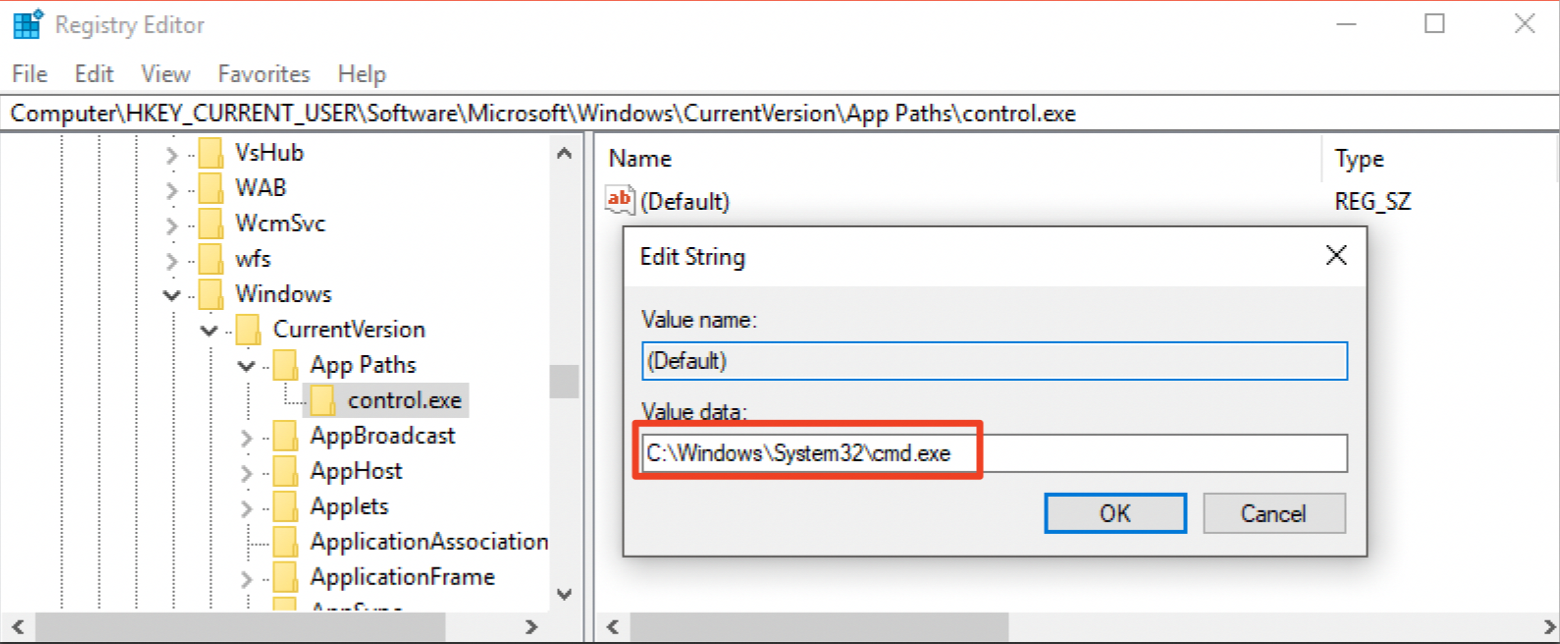Click the Registry Editor app icon in title bar
Viewport: 1560px width, 644px height.
pos(27,26)
